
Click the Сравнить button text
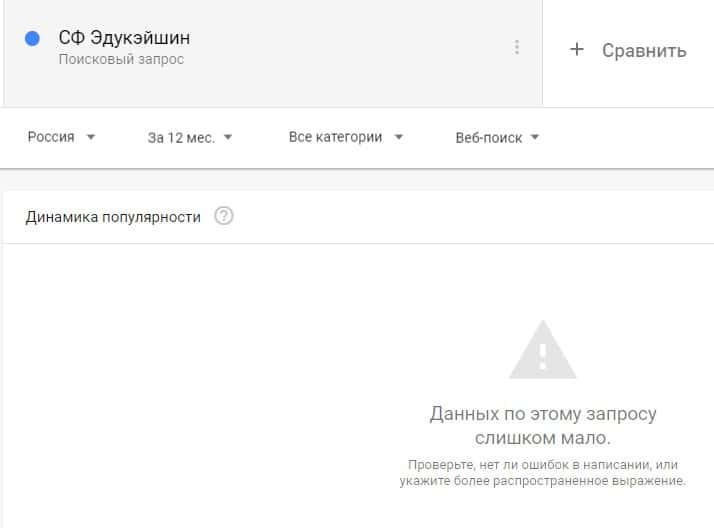click(x=644, y=51)
